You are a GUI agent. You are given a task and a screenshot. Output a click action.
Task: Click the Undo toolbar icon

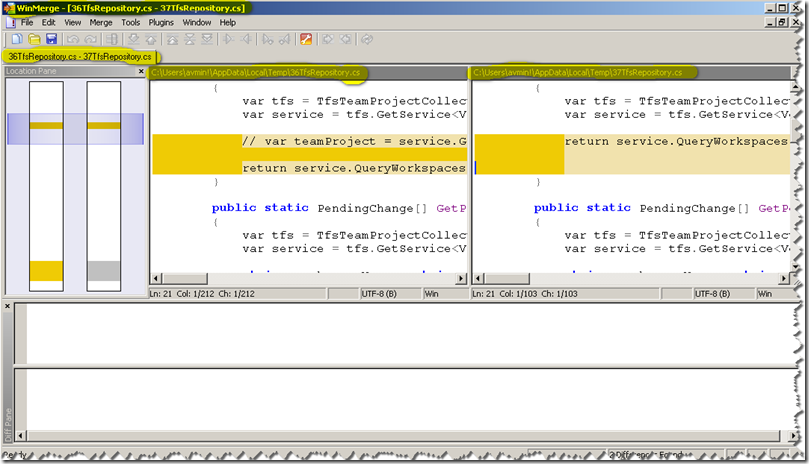click(73, 39)
